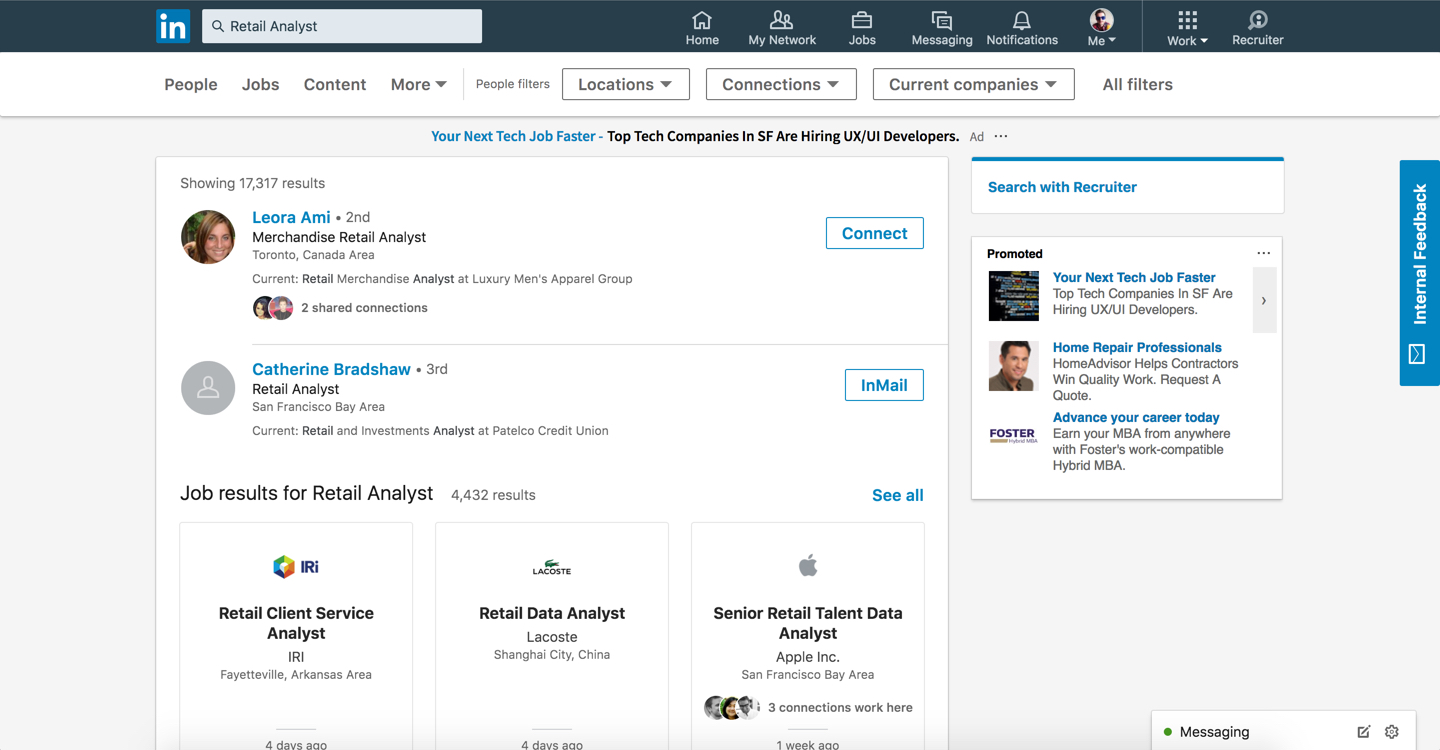Expand Current companies filter dropdown

[973, 85]
